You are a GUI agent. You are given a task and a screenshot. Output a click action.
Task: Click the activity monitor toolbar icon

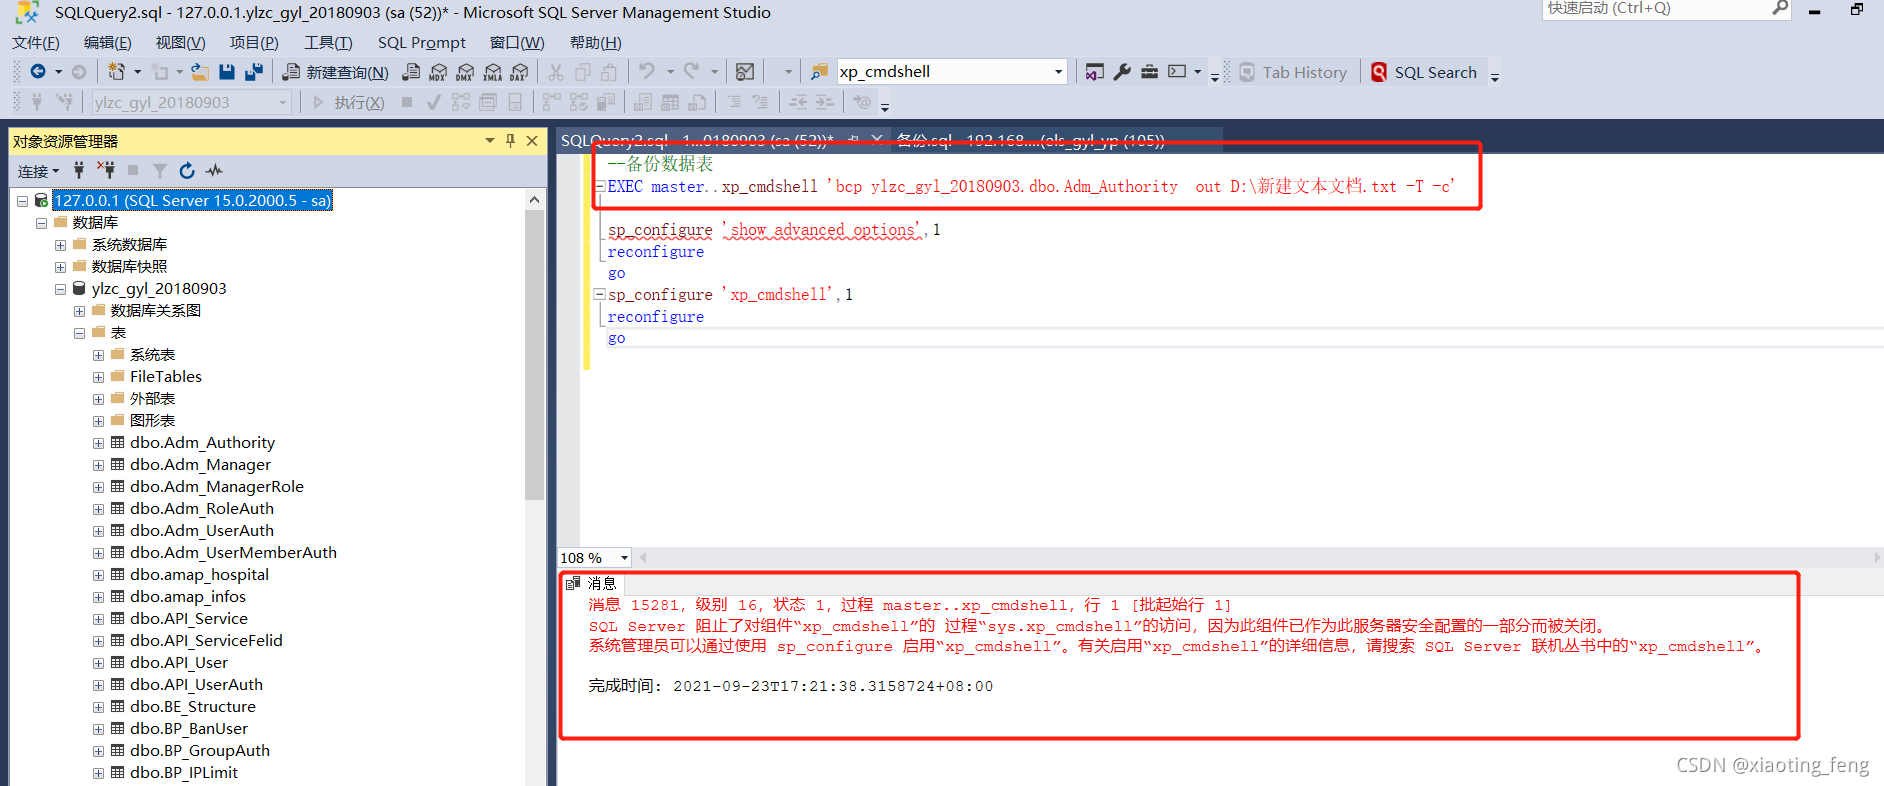(x=745, y=71)
